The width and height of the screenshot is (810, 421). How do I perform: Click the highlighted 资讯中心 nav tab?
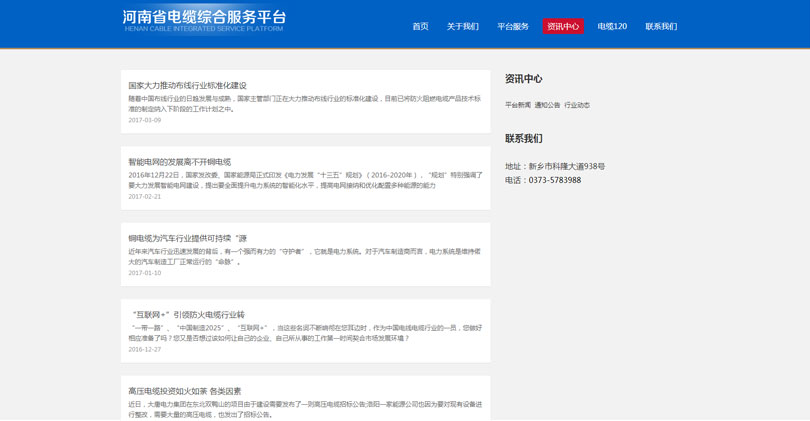[x=563, y=27]
